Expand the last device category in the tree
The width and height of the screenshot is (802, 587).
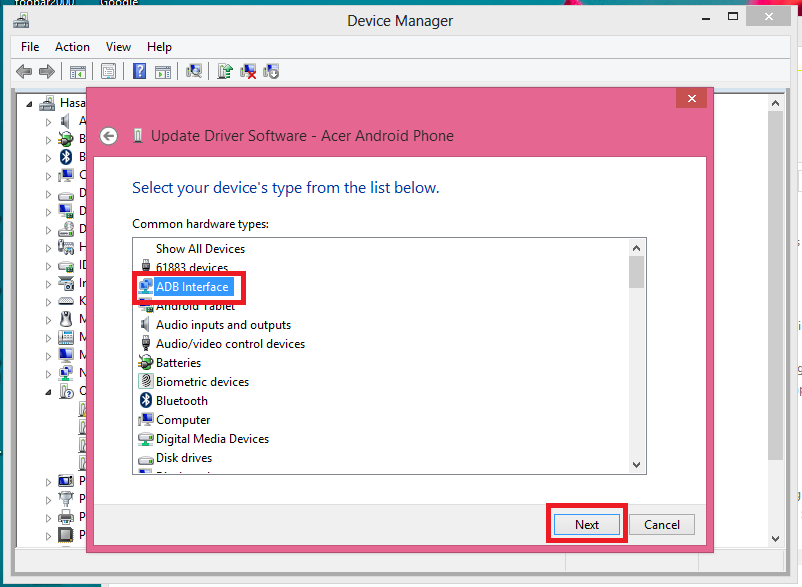48,534
